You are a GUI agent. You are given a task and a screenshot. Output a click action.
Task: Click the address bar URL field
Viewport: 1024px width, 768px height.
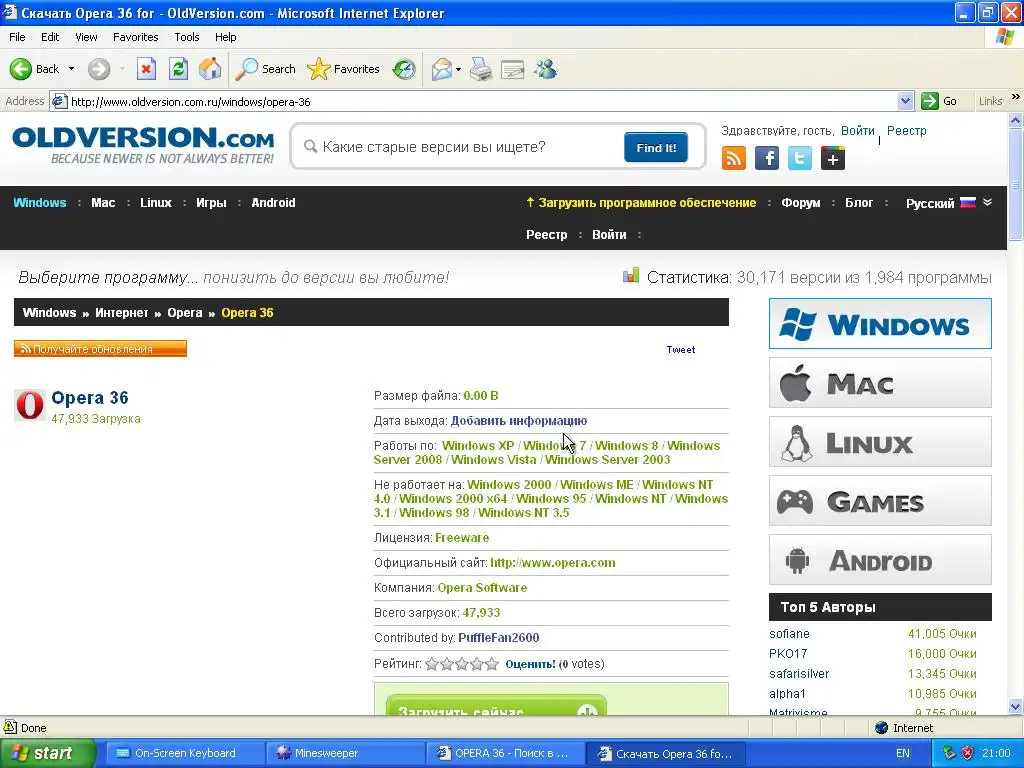tap(480, 101)
